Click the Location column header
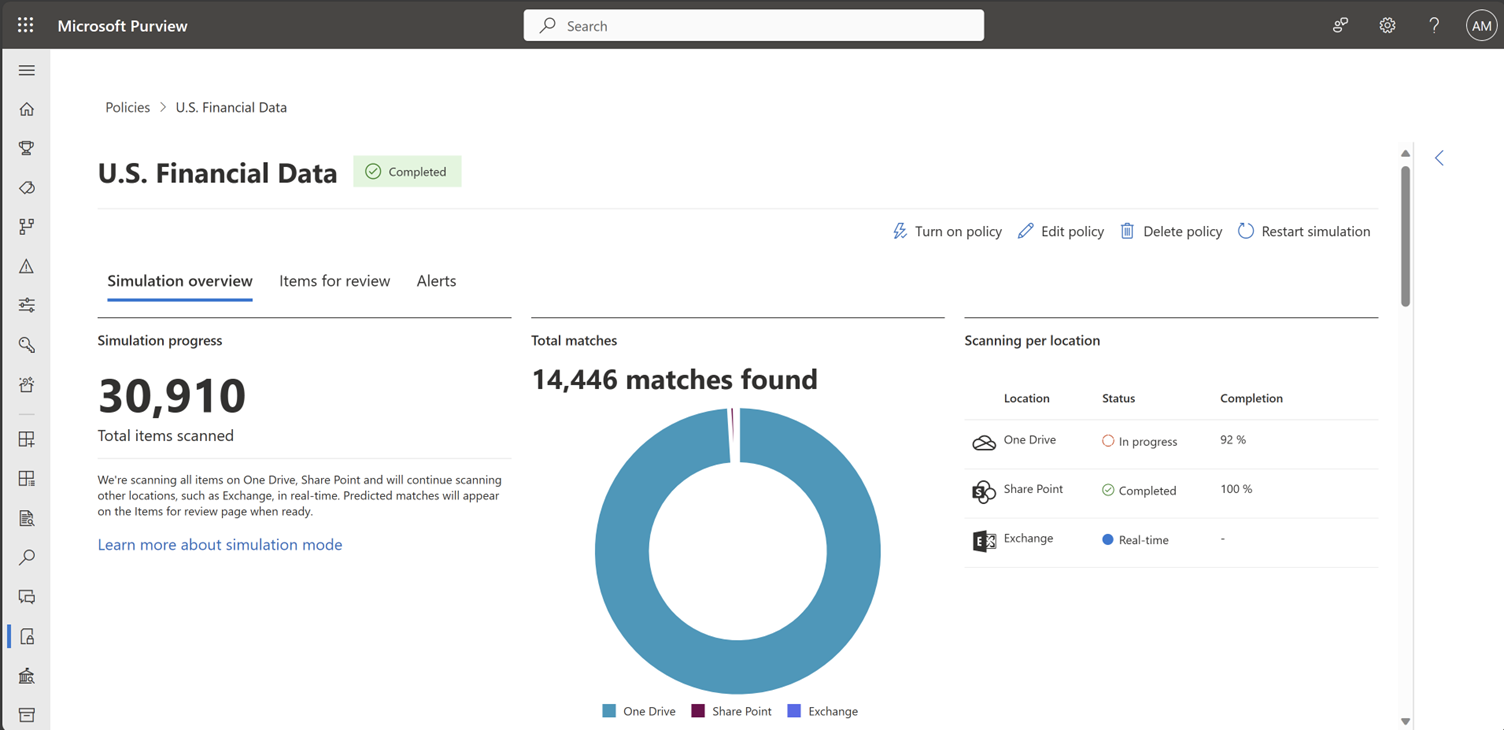This screenshot has height=730, width=1504. coord(1027,398)
